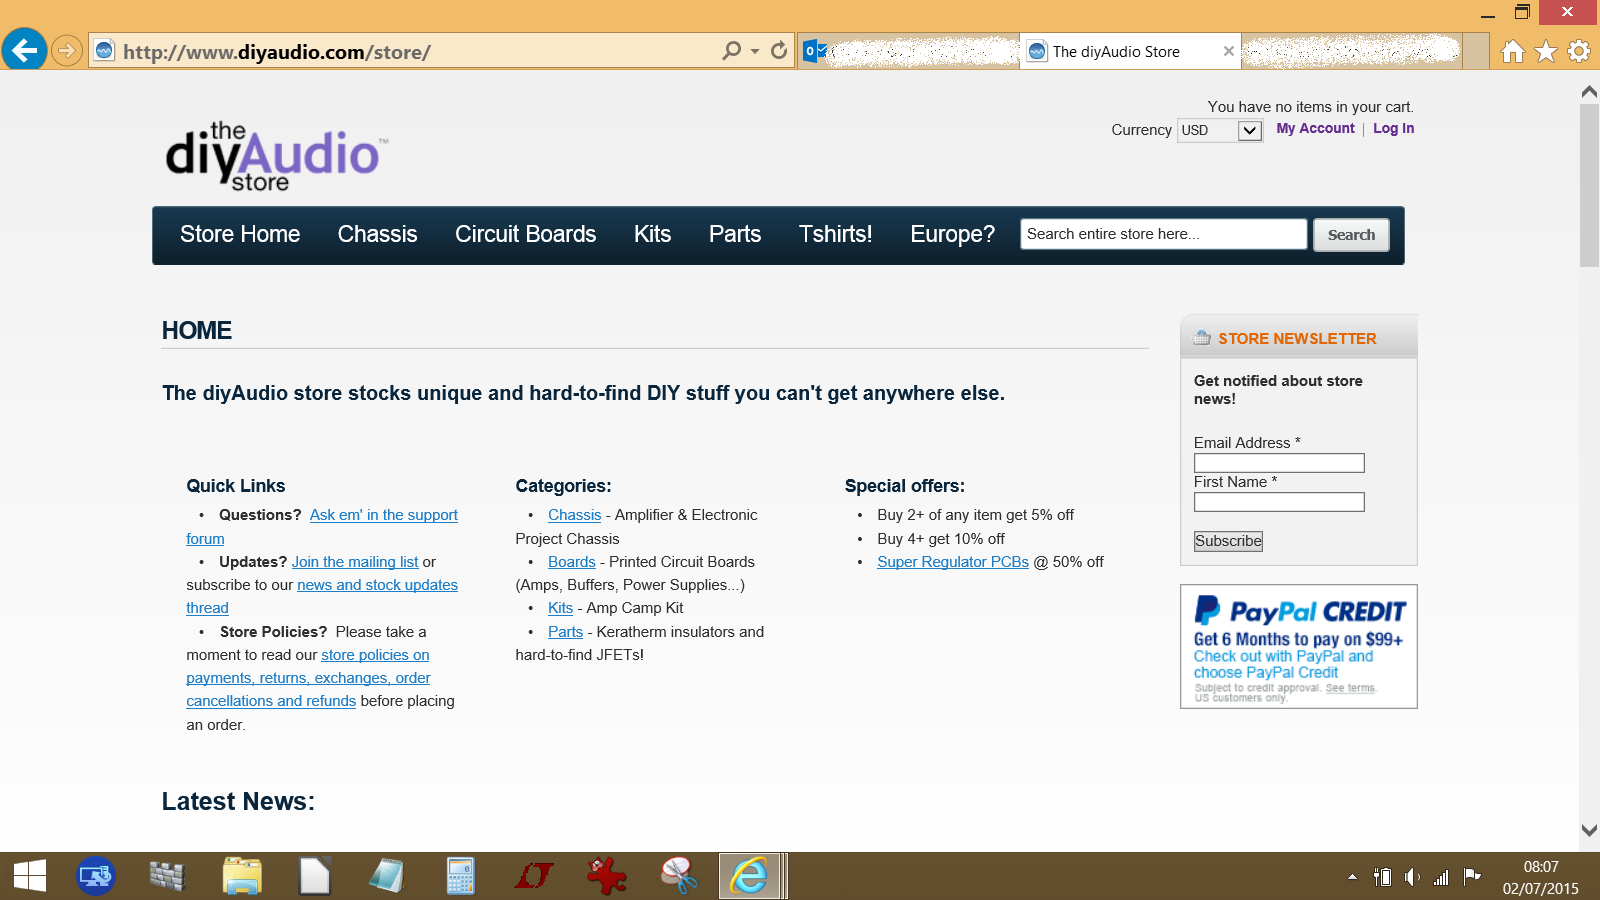Open the notepad taskbar icon
This screenshot has height=900, width=1600.
[x=387, y=877]
